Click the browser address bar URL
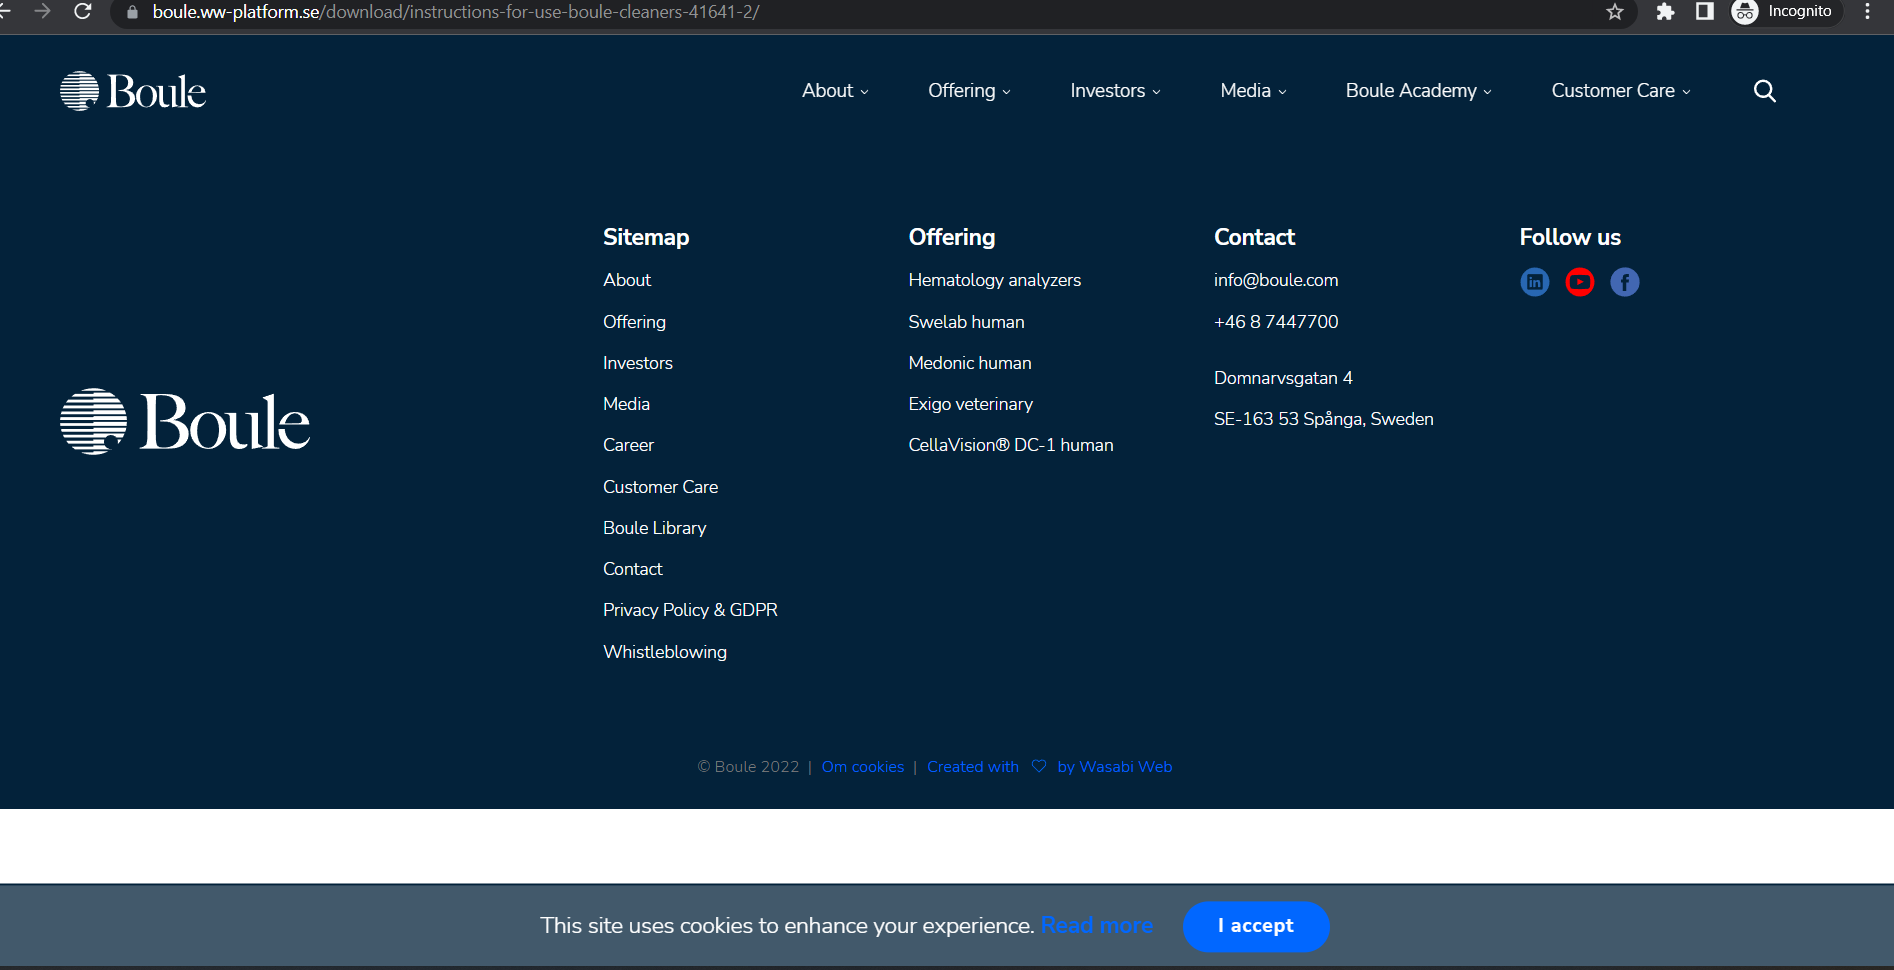This screenshot has height=970, width=1894. [455, 12]
